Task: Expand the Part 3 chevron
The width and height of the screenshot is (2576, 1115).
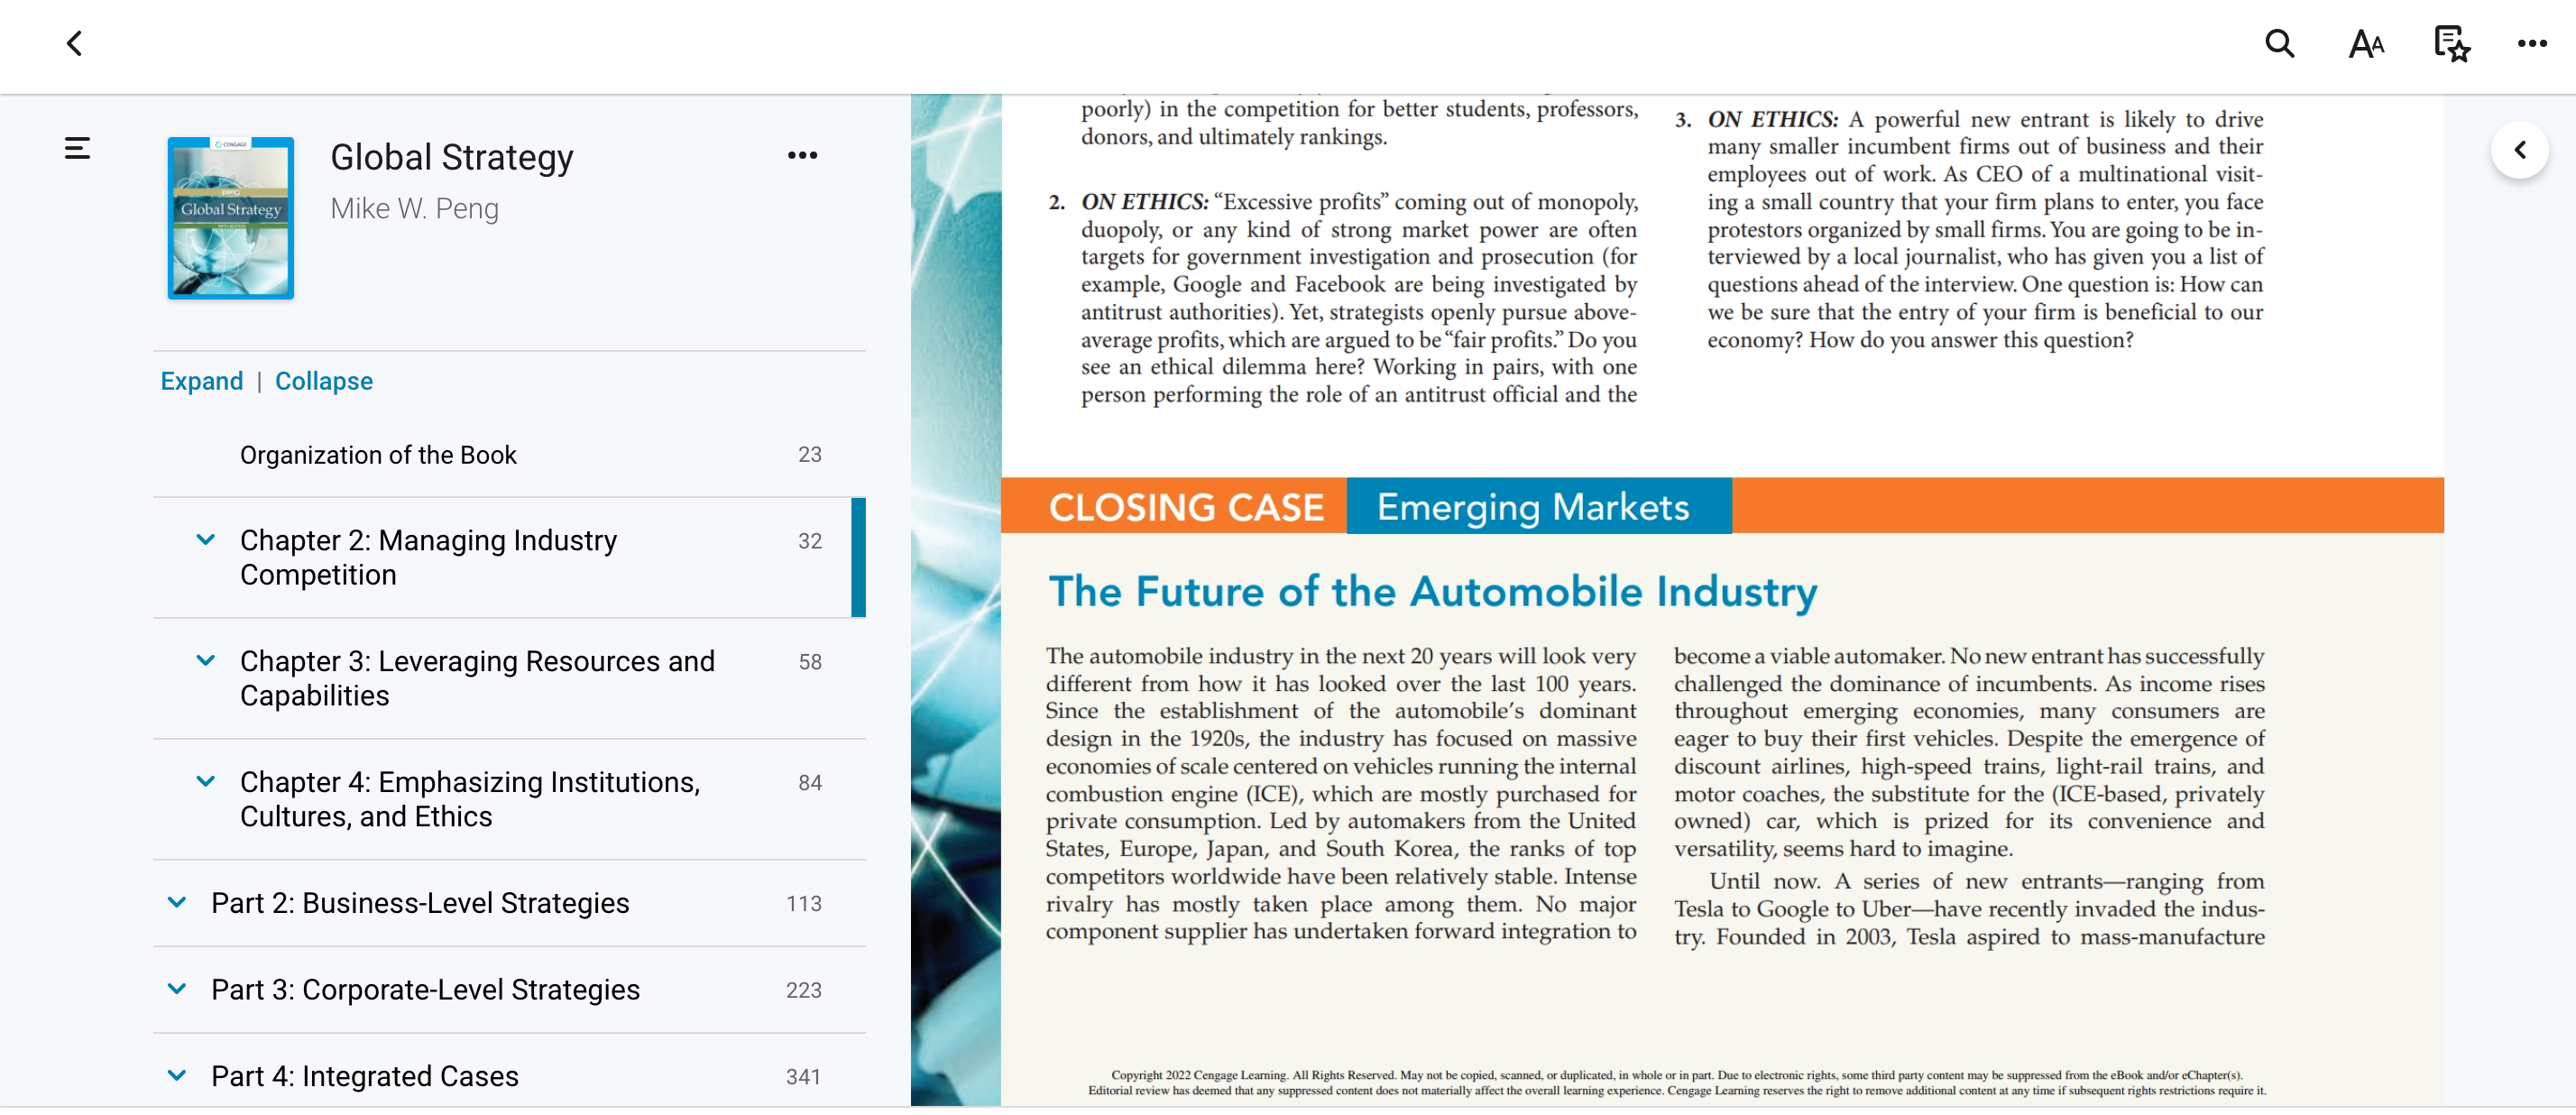Action: [177, 990]
